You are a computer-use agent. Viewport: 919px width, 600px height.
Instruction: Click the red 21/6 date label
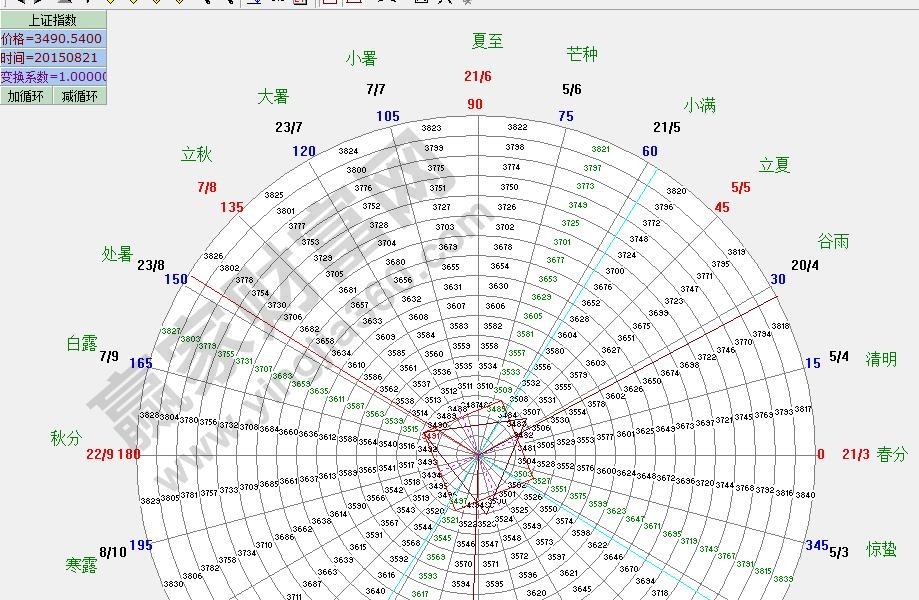(x=478, y=77)
